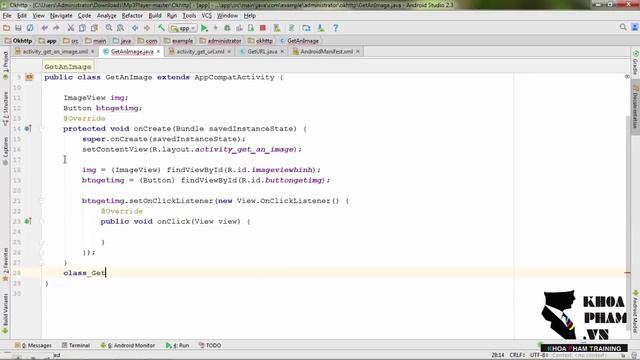Copy selection using the copy icon

(x=82, y=28)
